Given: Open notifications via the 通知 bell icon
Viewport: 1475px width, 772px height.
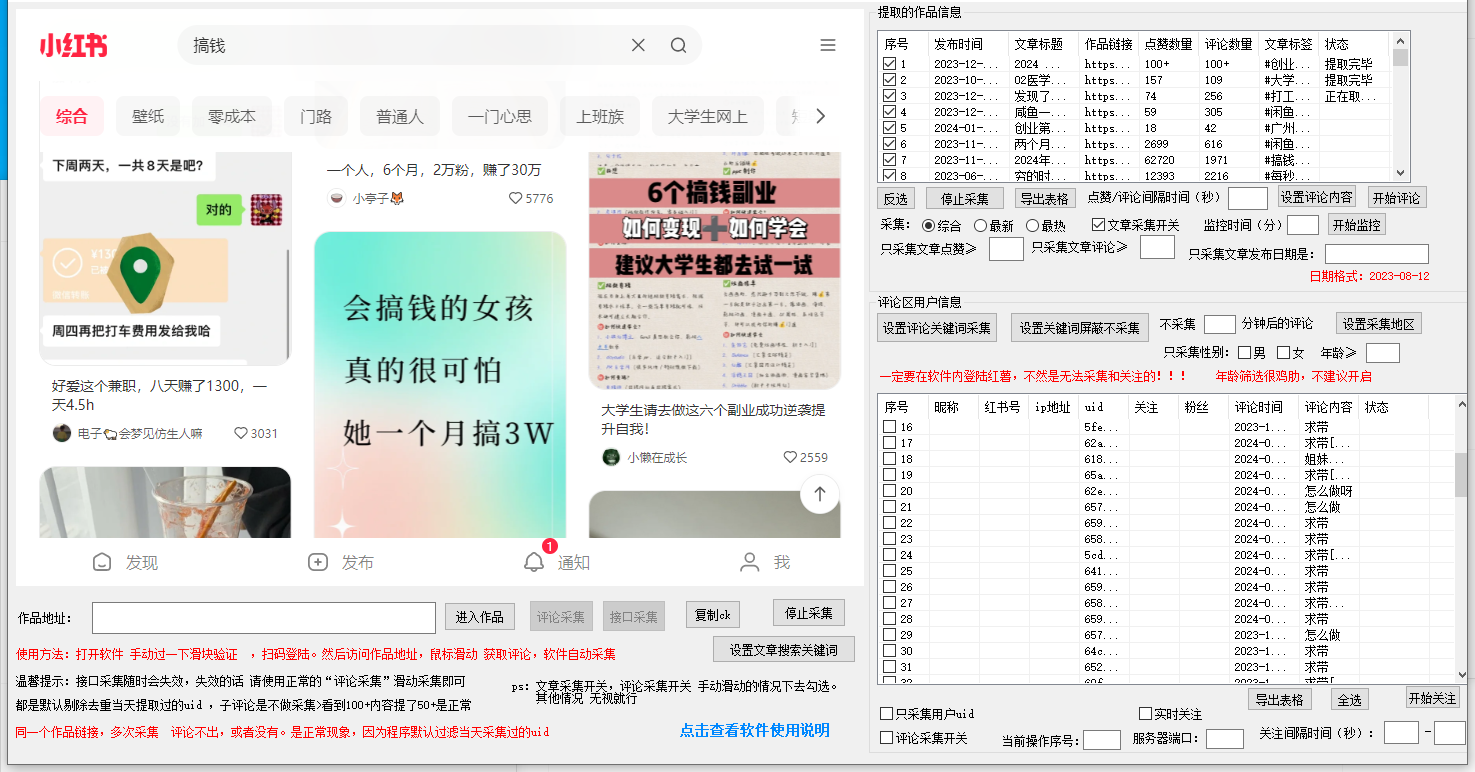Looking at the screenshot, I should [x=536, y=561].
